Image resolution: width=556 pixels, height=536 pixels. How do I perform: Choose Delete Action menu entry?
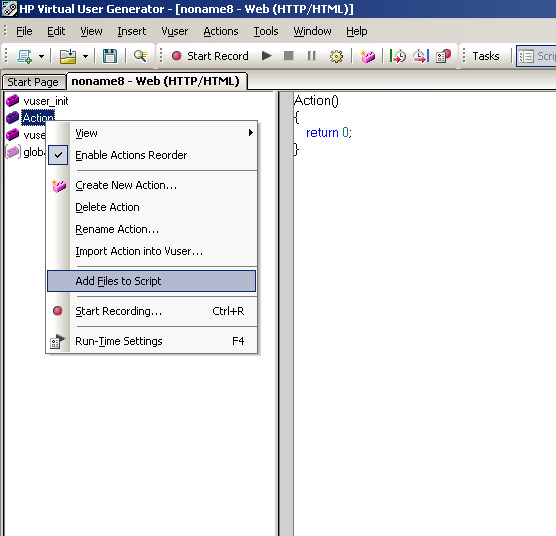[152, 207]
